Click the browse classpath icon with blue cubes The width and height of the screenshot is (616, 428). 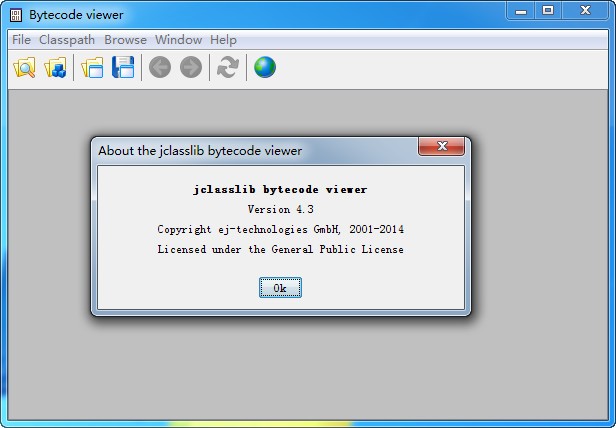pyautogui.click(x=55, y=68)
